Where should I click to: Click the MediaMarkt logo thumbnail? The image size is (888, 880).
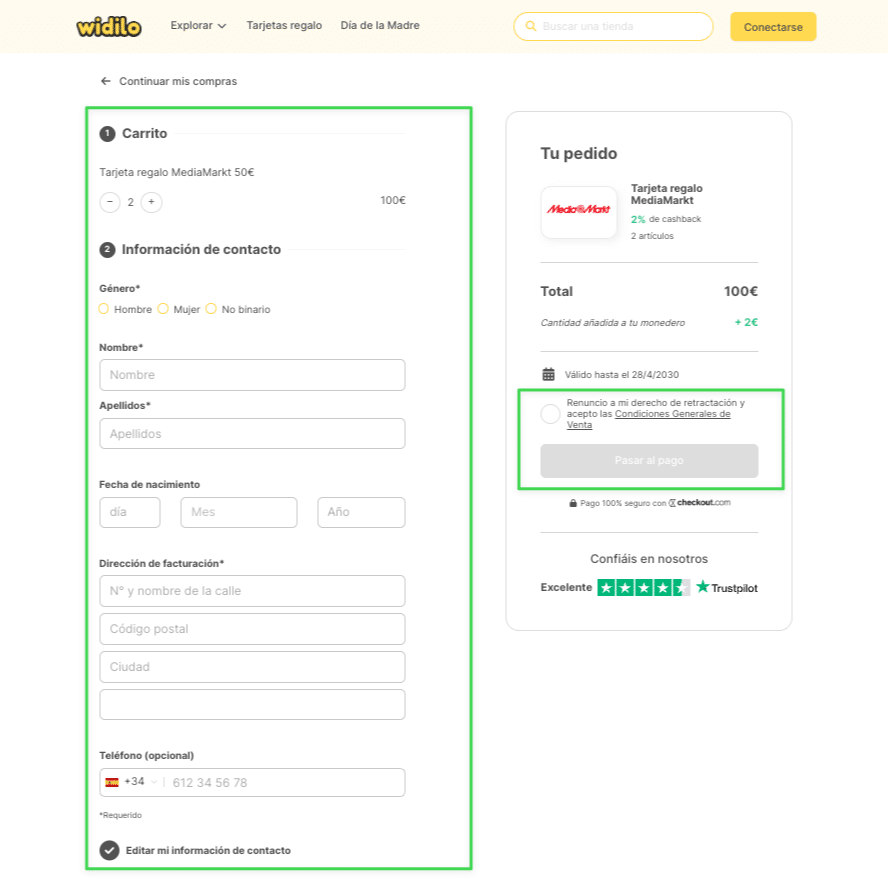[x=578, y=211]
